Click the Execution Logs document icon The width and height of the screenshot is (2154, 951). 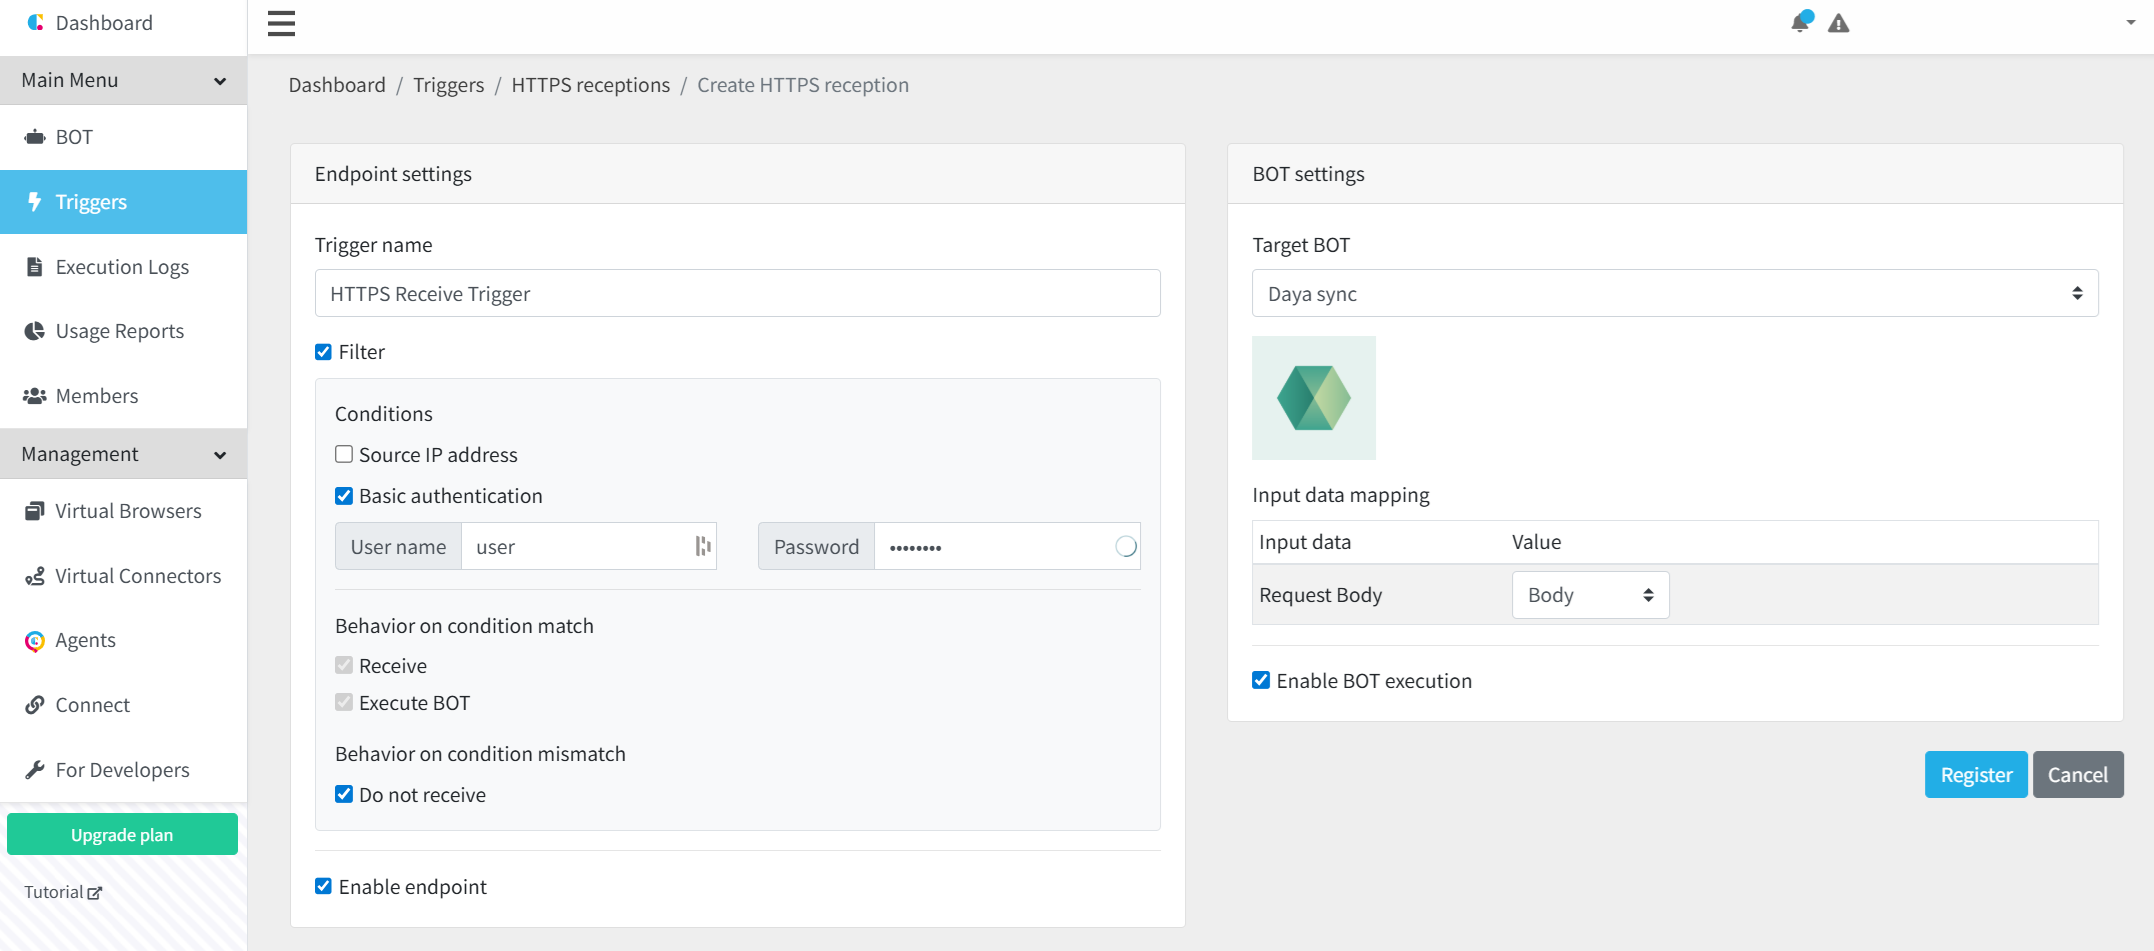35,266
